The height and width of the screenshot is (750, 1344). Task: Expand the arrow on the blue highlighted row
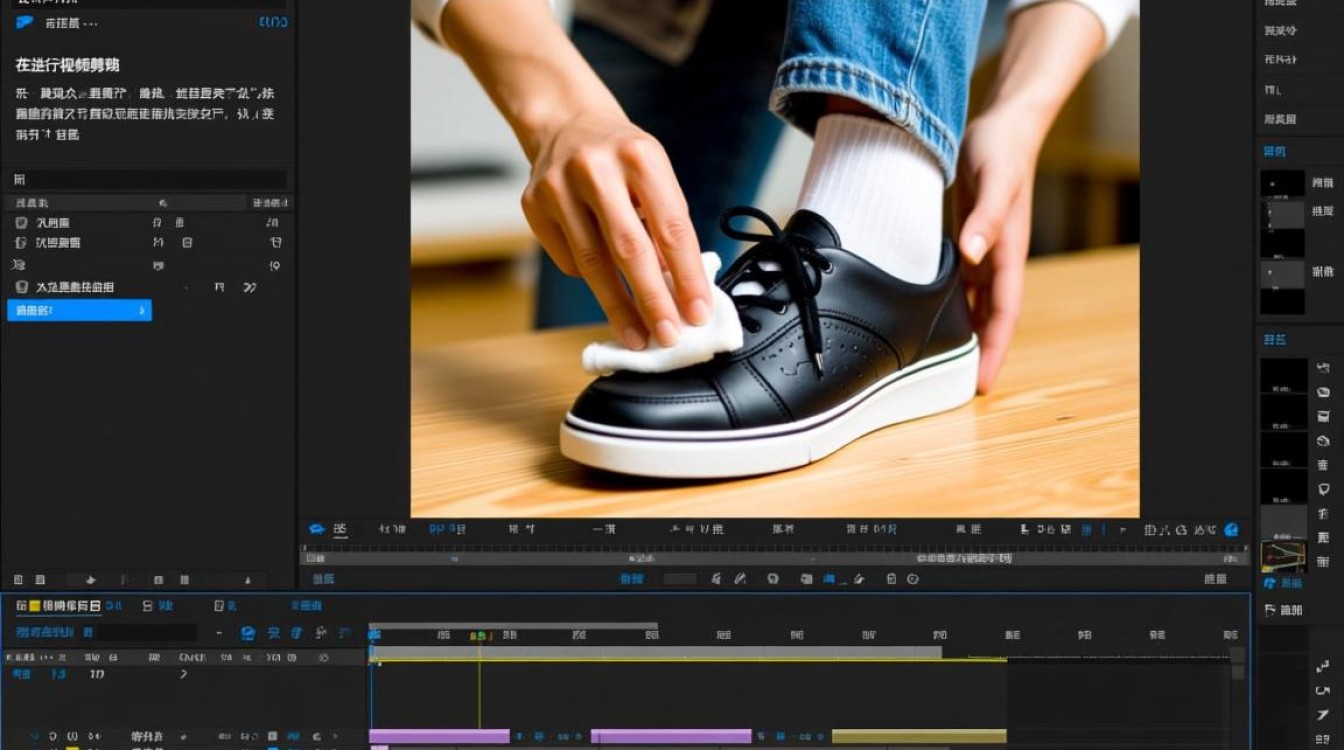point(141,311)
